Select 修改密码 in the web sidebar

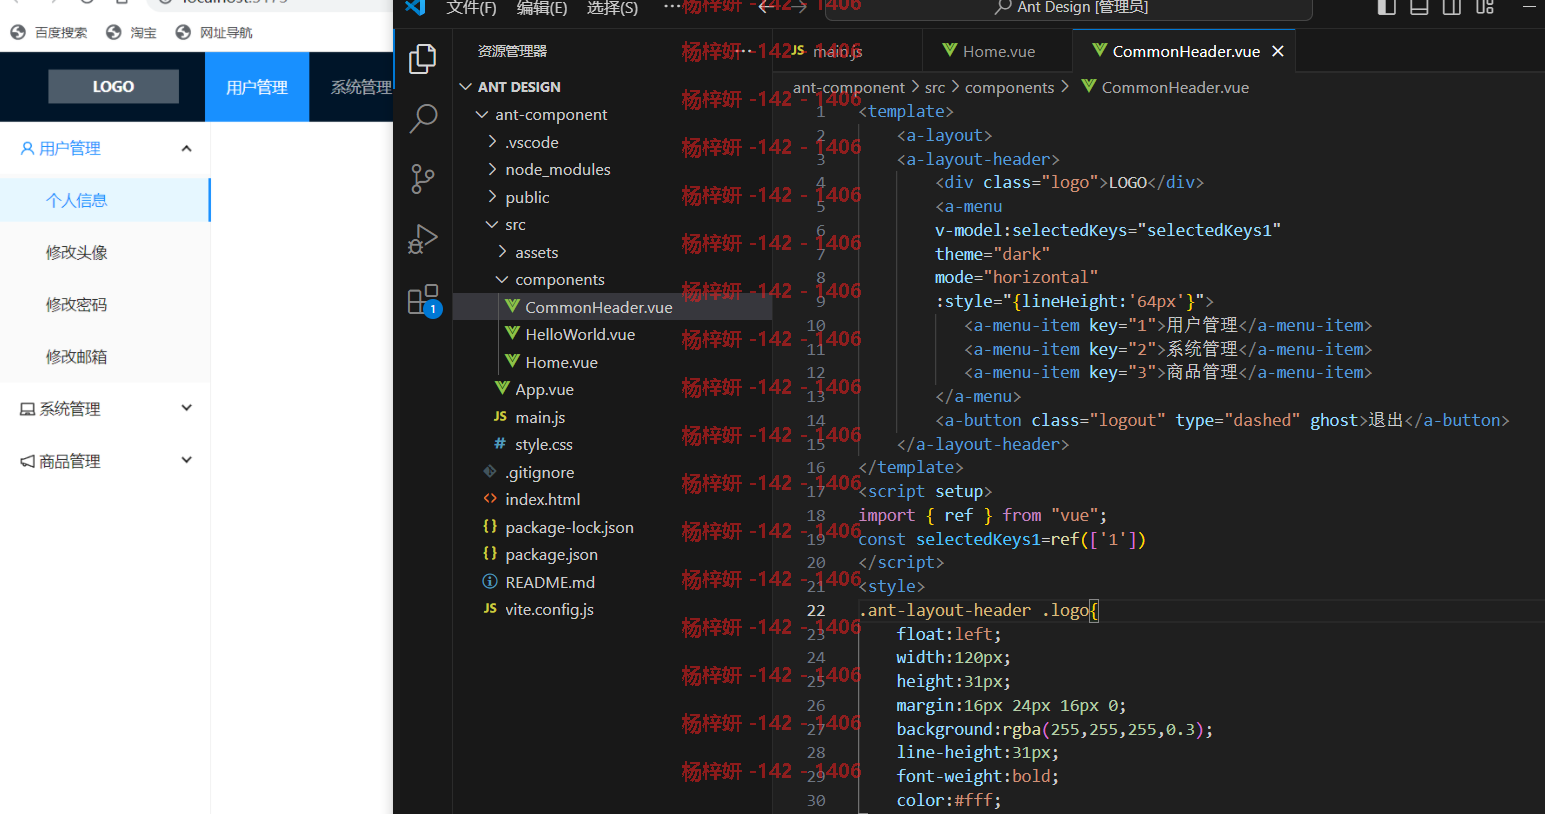[105, 304]
